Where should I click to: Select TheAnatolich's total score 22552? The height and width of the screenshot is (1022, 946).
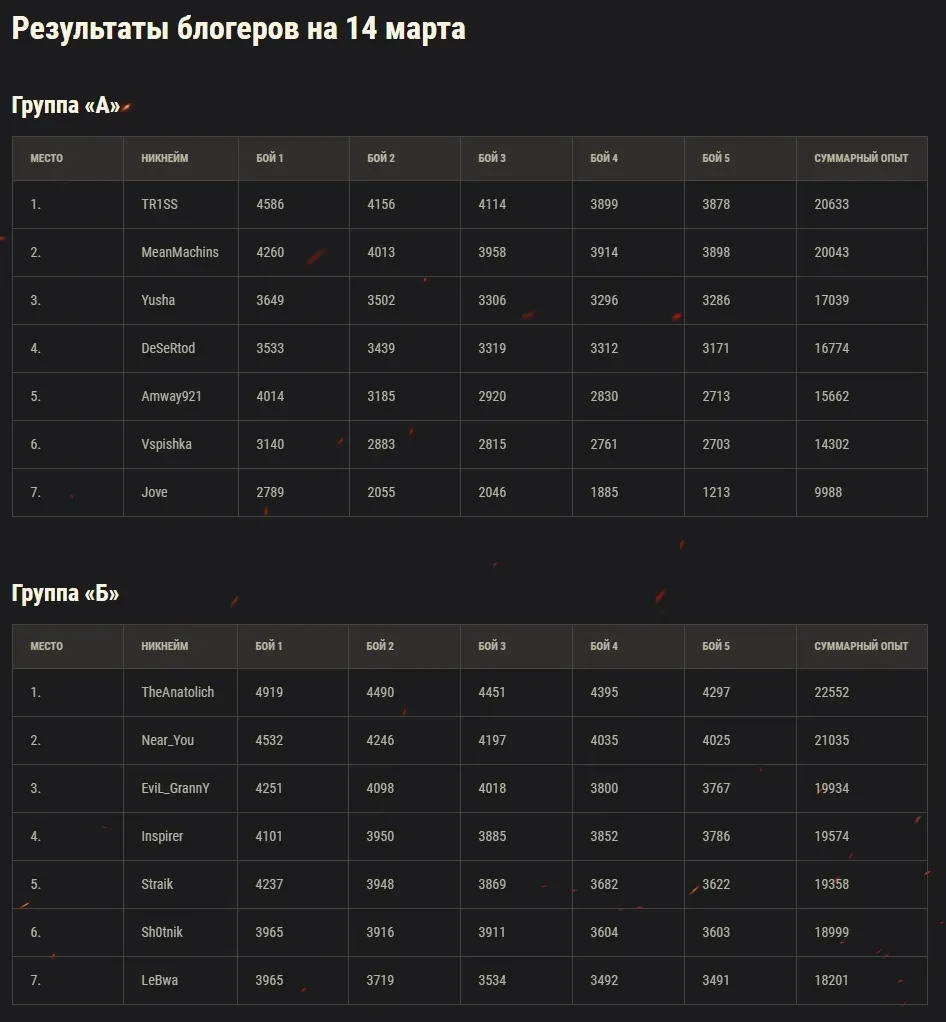(x=832, y=692)
